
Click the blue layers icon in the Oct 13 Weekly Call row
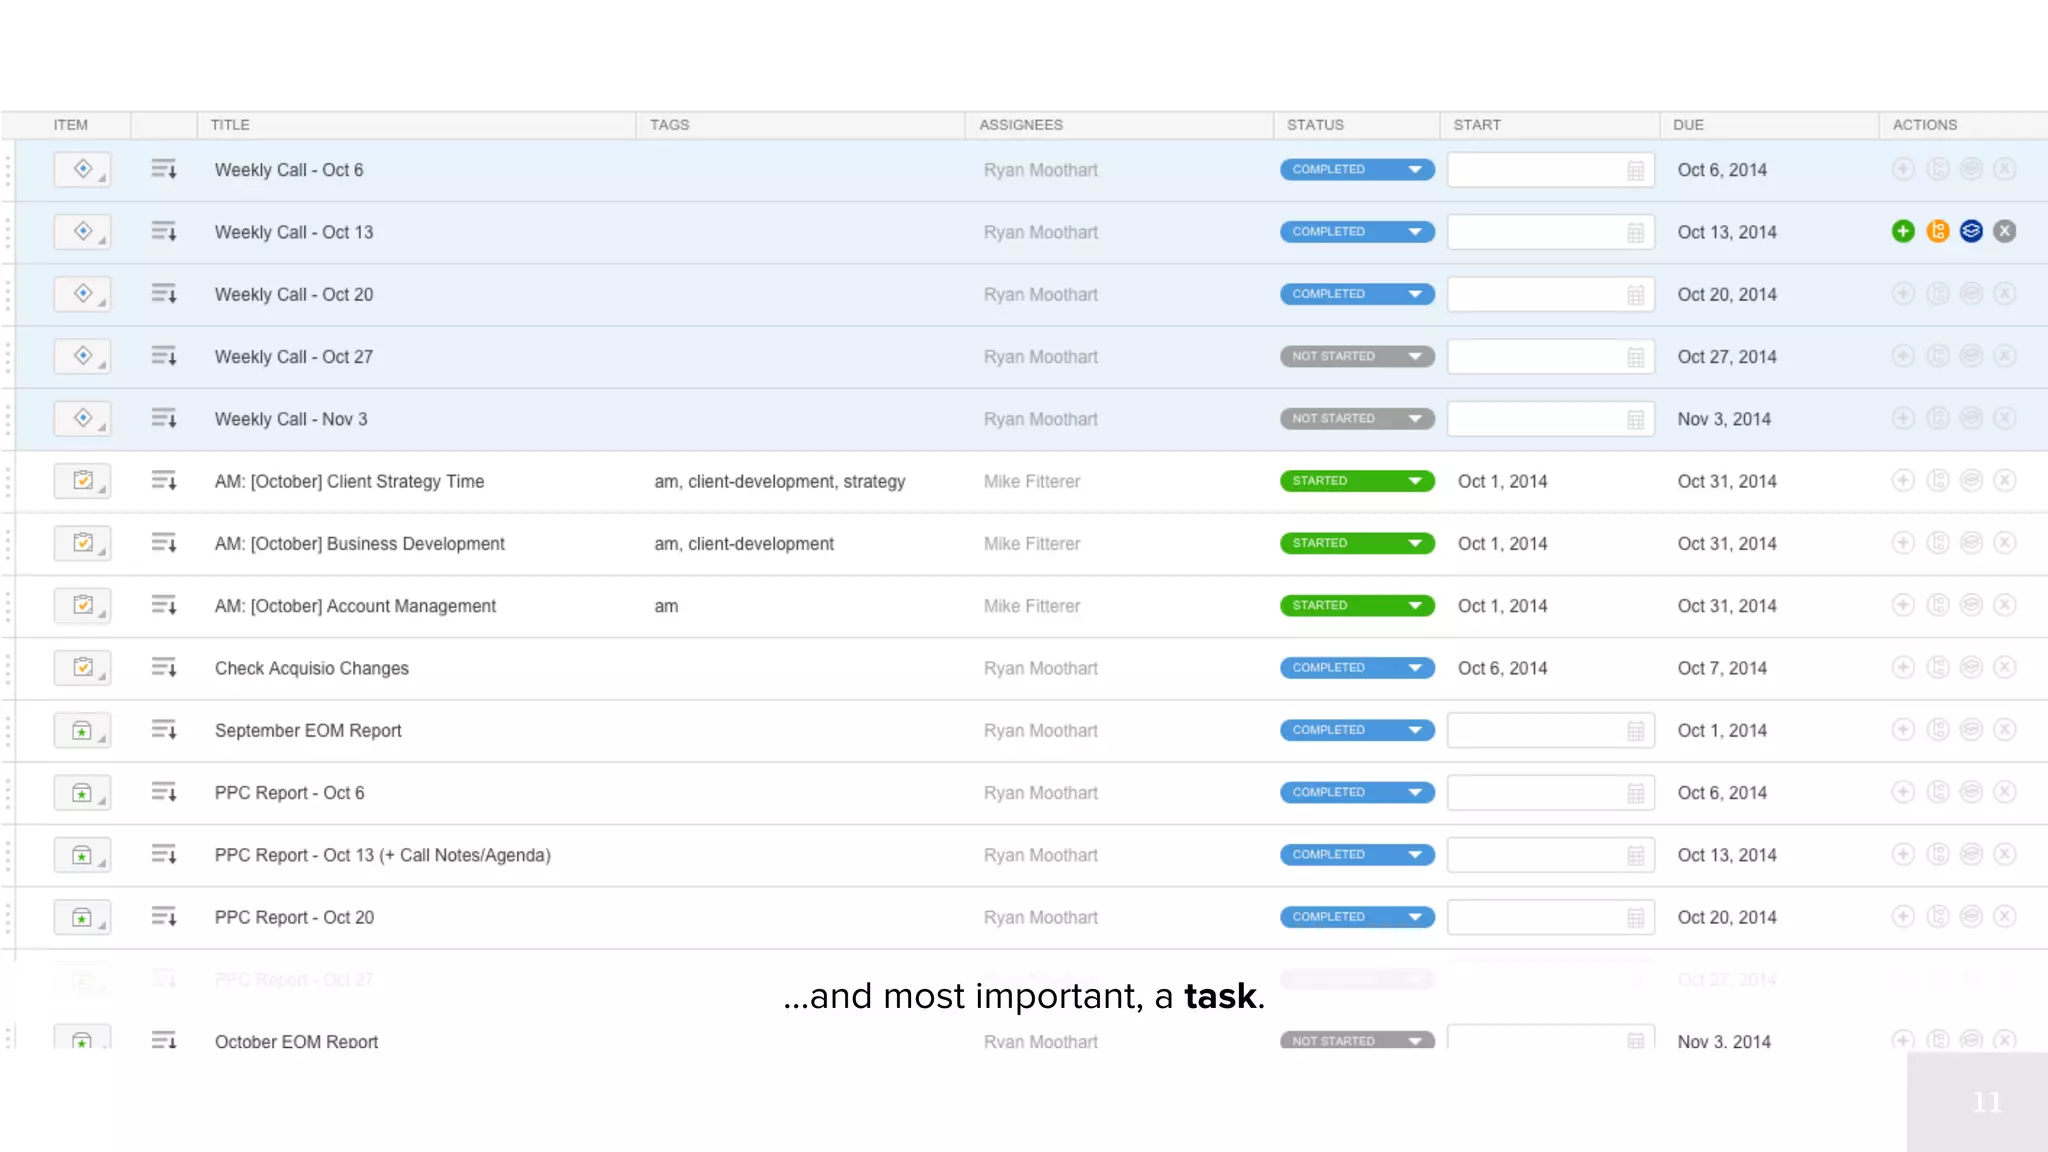click(1971, 231)
